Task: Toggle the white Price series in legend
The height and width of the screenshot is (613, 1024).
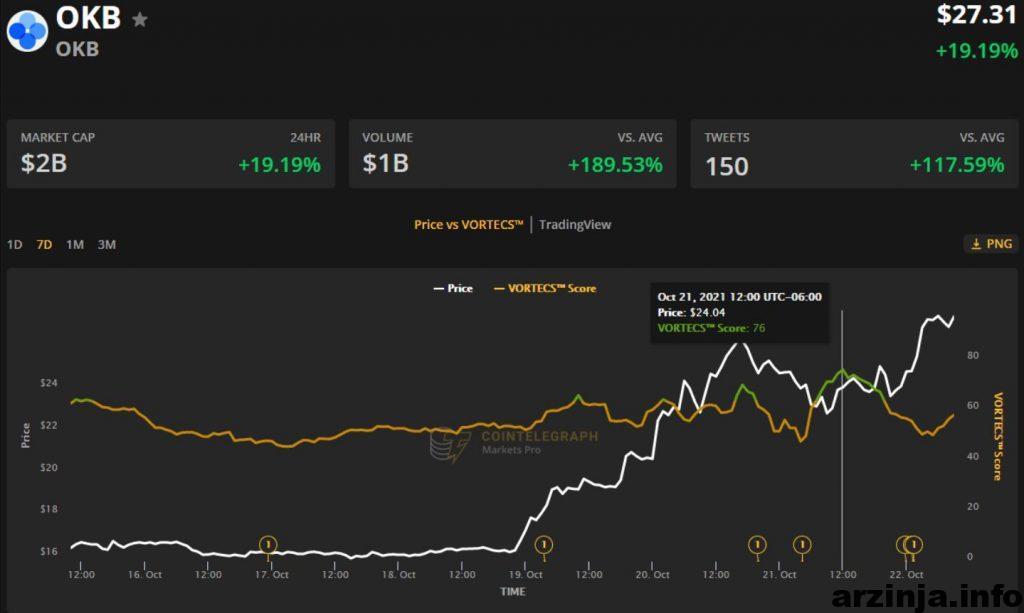Action: coord(452,288)
